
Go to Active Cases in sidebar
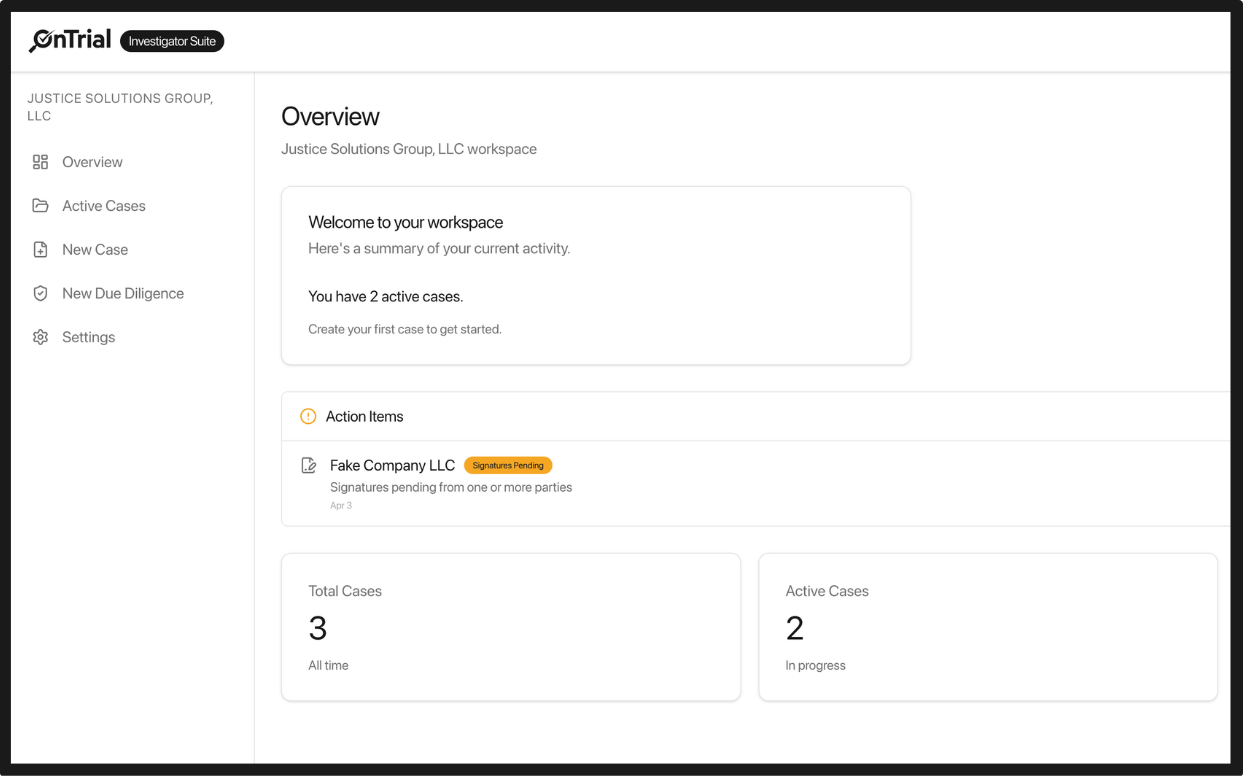tap(104, 206)
